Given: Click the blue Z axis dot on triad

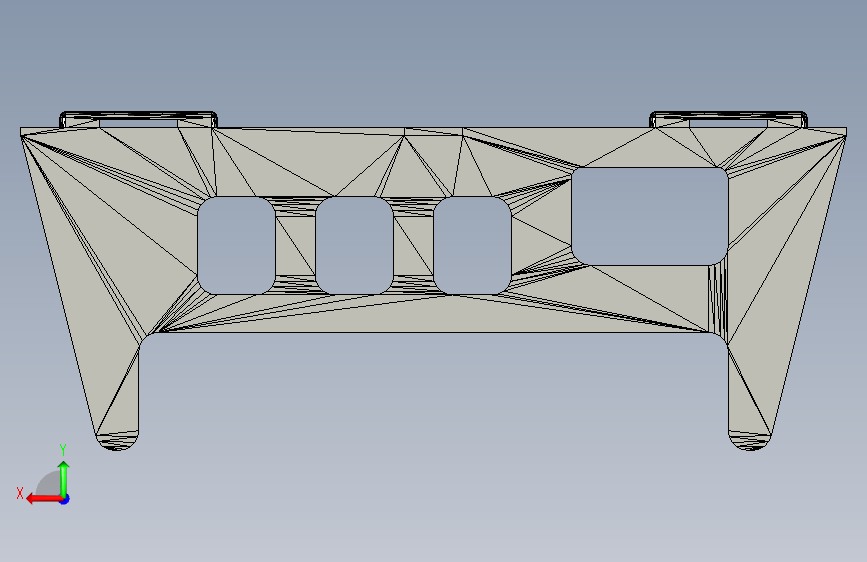Looking at the screenshot, I should pyautogui.click(x=65, y=499).
